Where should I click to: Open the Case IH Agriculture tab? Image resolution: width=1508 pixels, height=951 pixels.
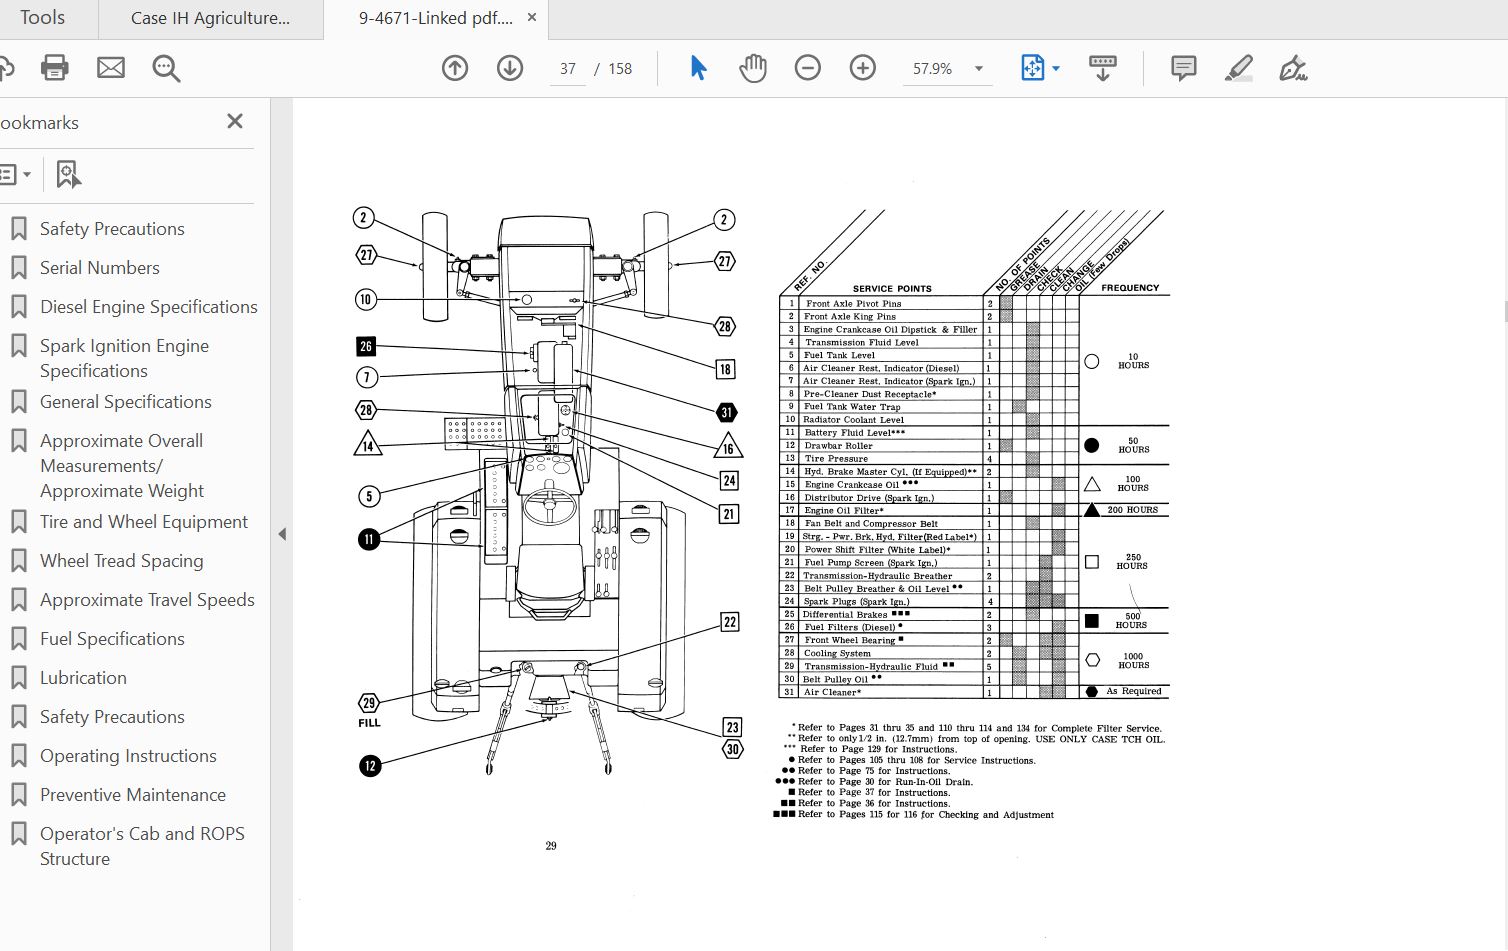(210, 17)
